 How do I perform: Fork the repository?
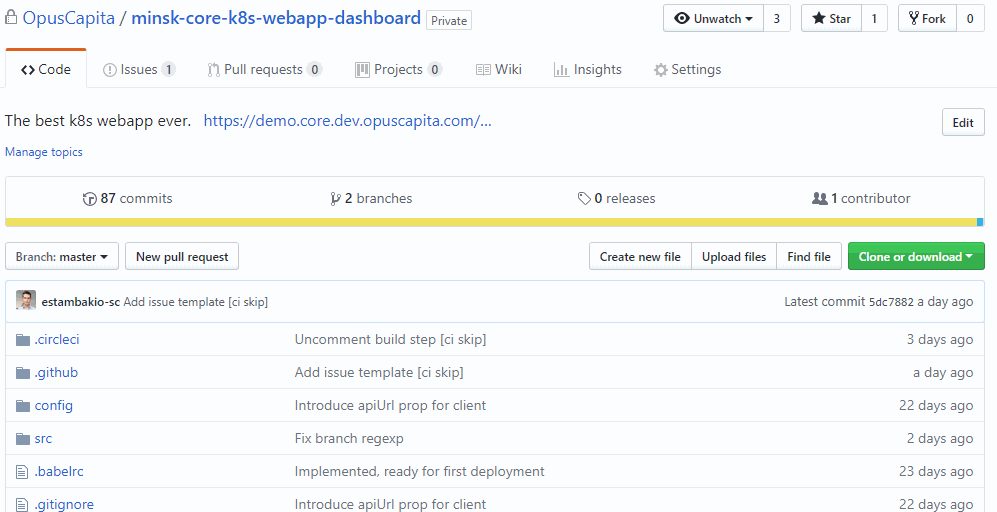927,19
